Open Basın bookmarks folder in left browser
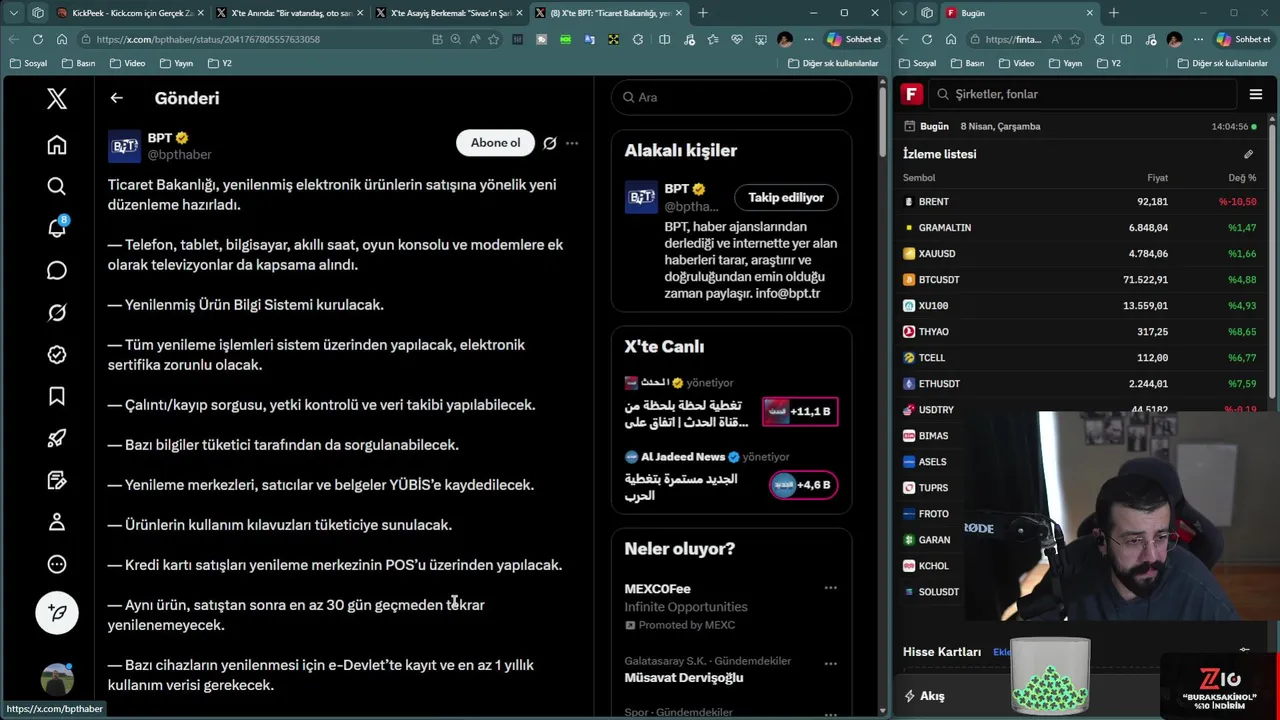The image size is (1280, 720). tap(78, 63)
